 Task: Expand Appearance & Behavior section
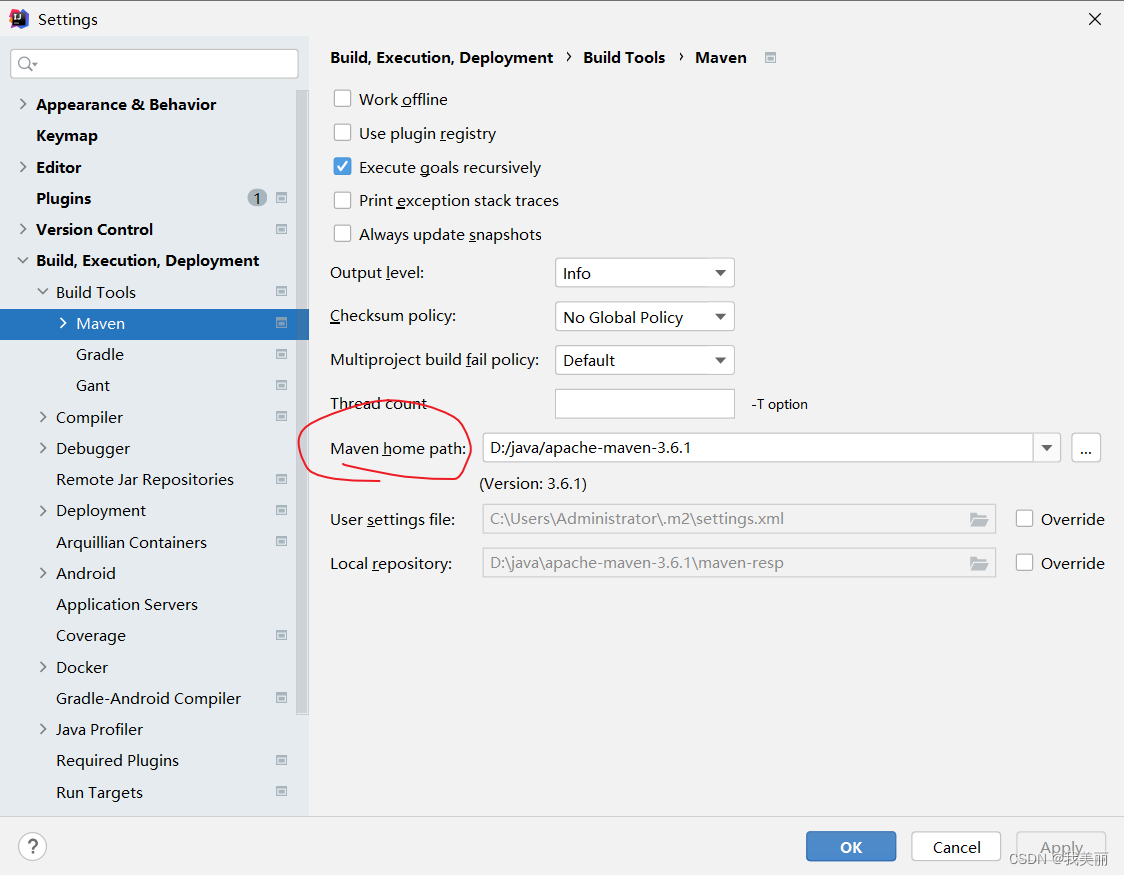(x=23, y=104)
